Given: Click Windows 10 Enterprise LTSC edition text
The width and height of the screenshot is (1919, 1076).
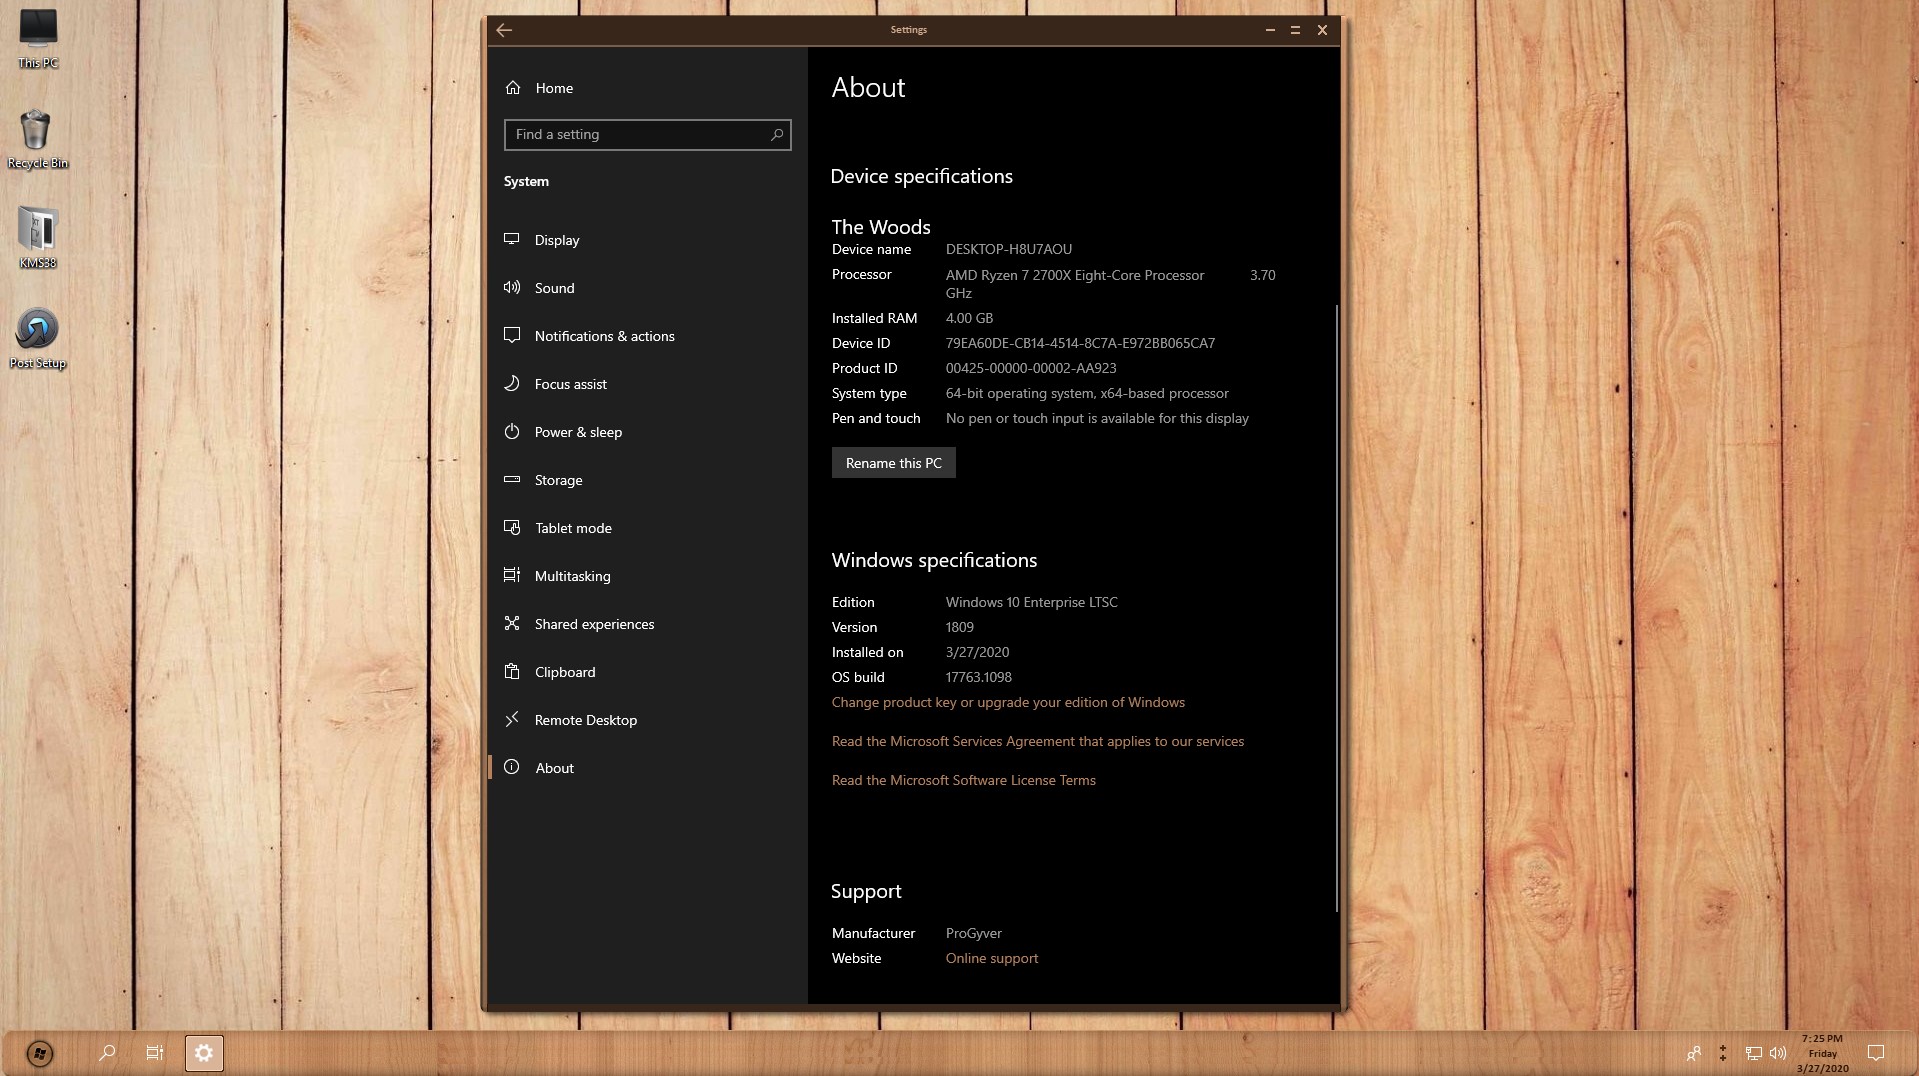Looking at the screenshot, I should coord(1032,602).
